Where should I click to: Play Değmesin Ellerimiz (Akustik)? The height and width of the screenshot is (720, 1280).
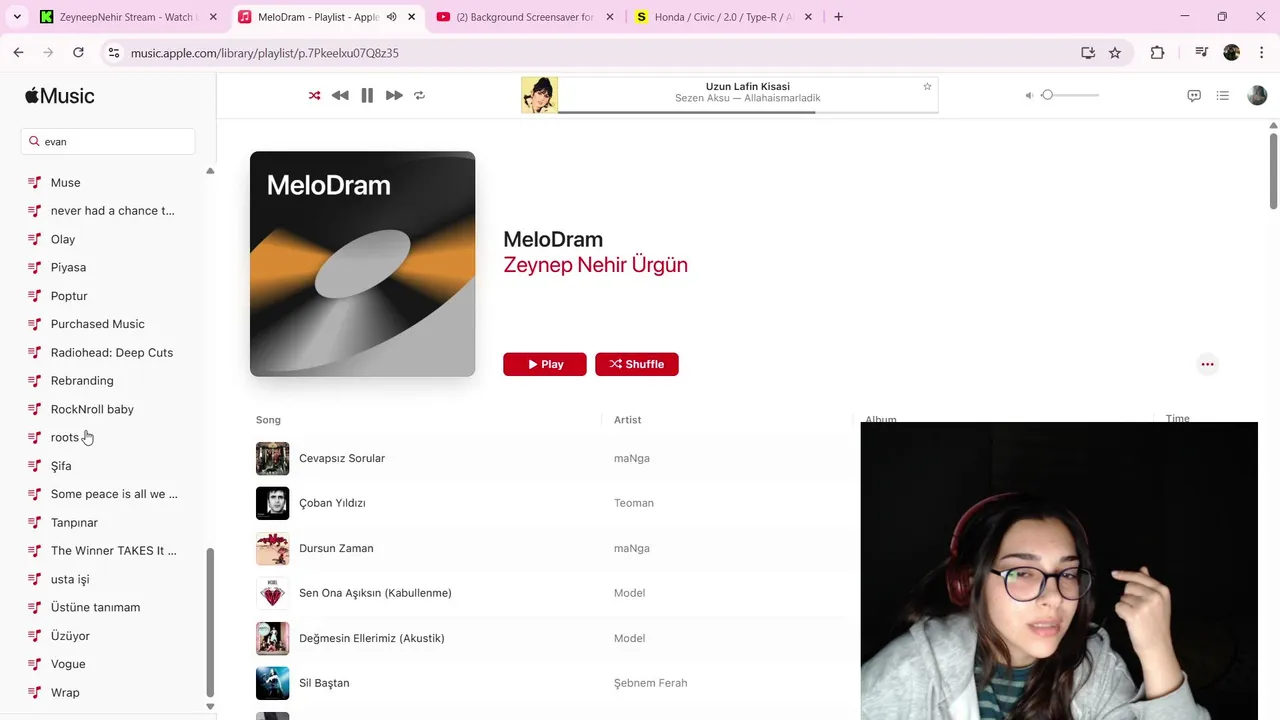[x=372, y=638]
